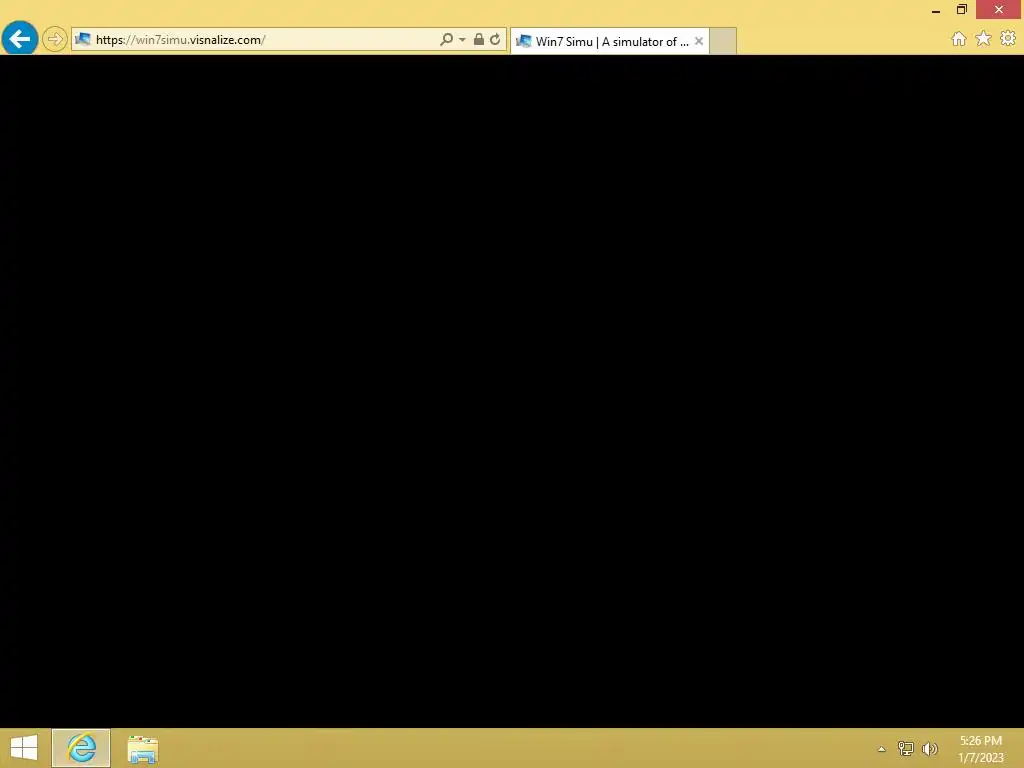Close the Internet Explorer window

point(999,10)
